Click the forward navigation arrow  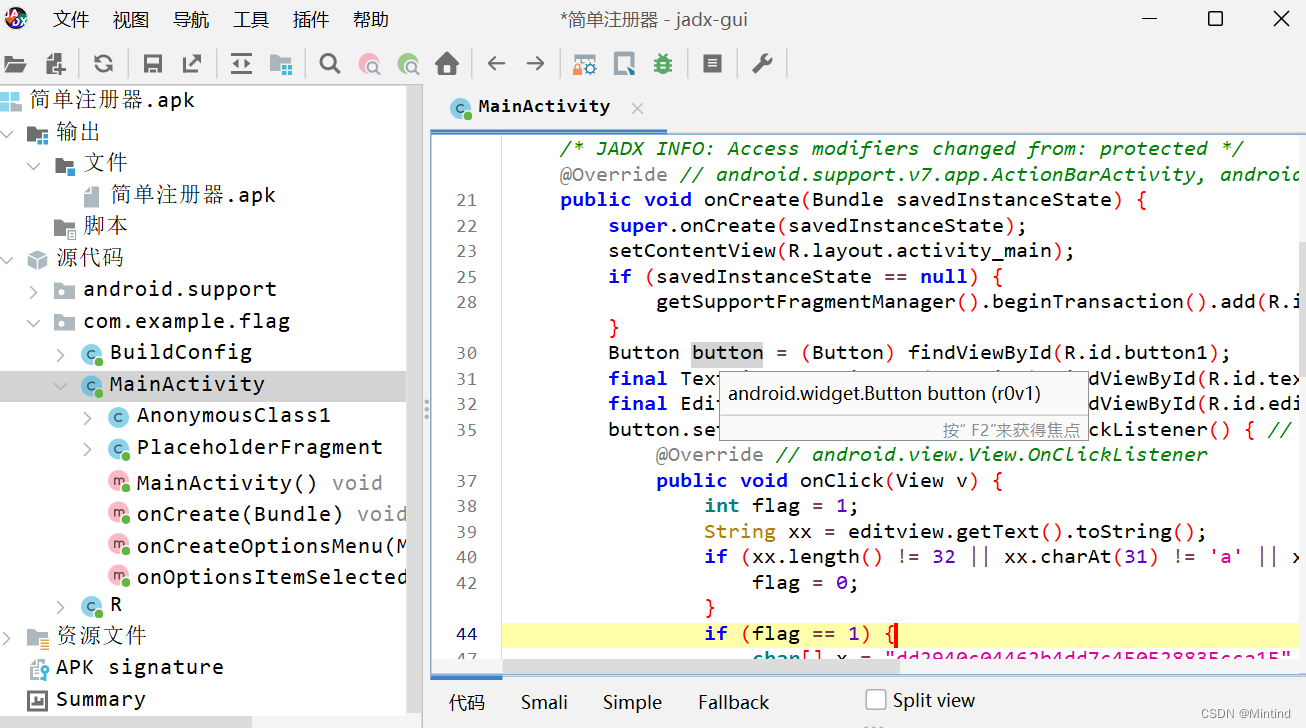535,64
